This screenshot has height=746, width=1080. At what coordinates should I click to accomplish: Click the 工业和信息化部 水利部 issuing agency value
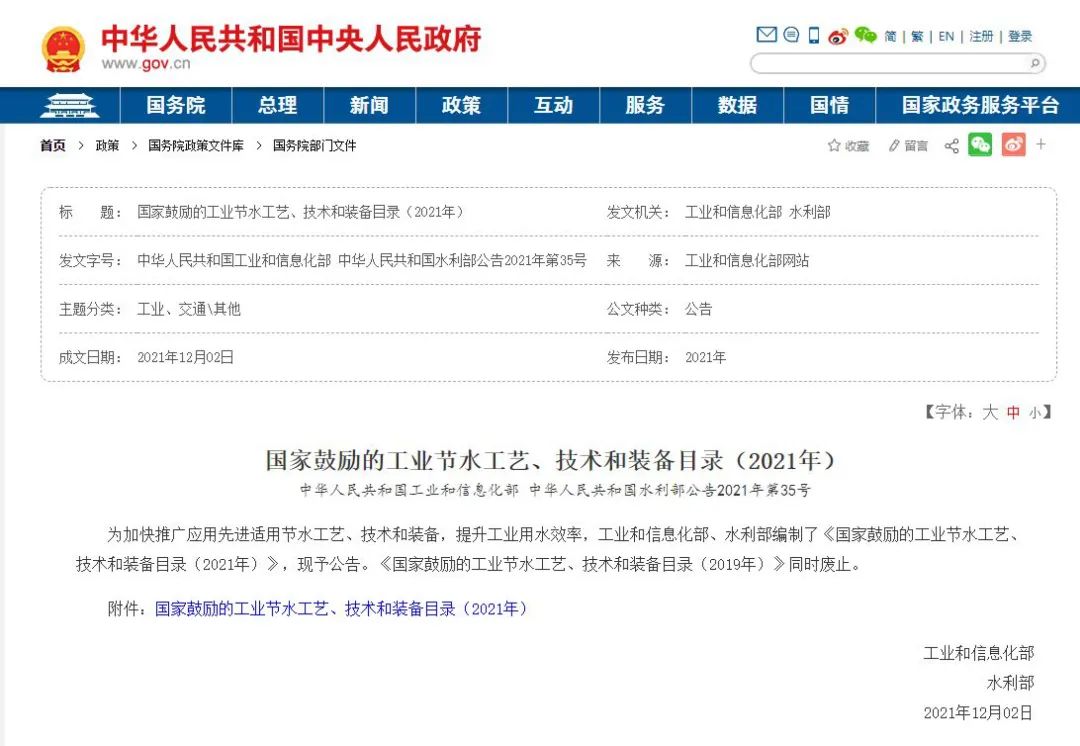click(x=758, y=212)
